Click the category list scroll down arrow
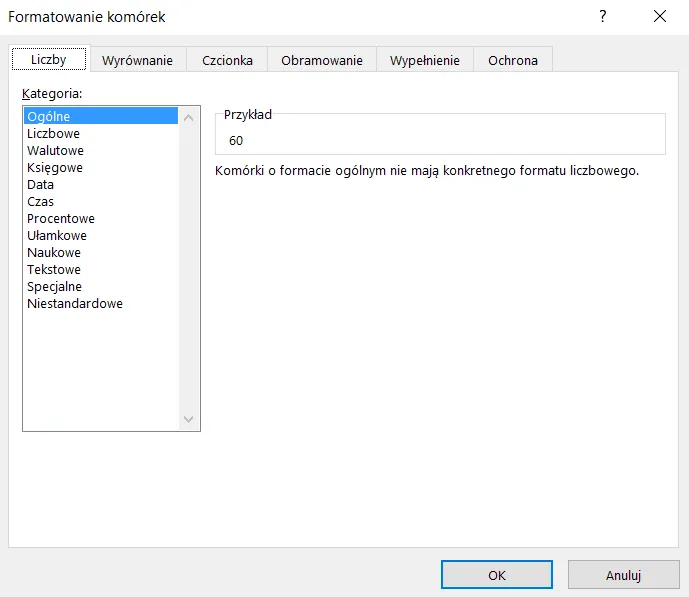Image resolution: width=689 pixels, height=597 pixels. tap(189, 420)
